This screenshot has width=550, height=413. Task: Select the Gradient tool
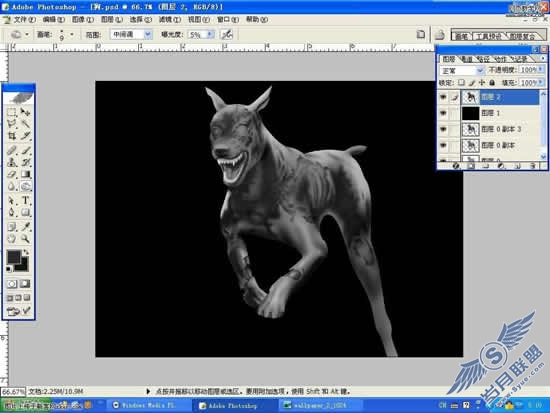coord(25,174)
